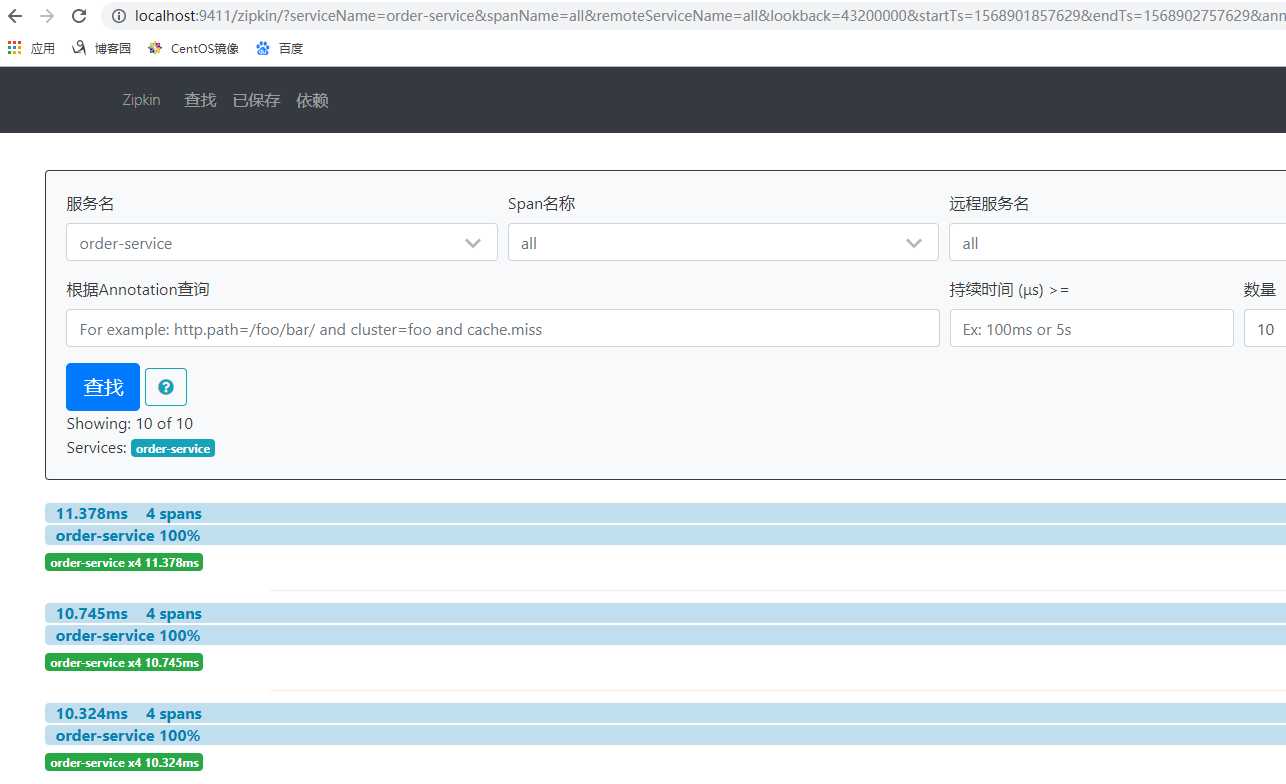
Task: Click the Span名称 field label
Action: (x=542, y=204)
